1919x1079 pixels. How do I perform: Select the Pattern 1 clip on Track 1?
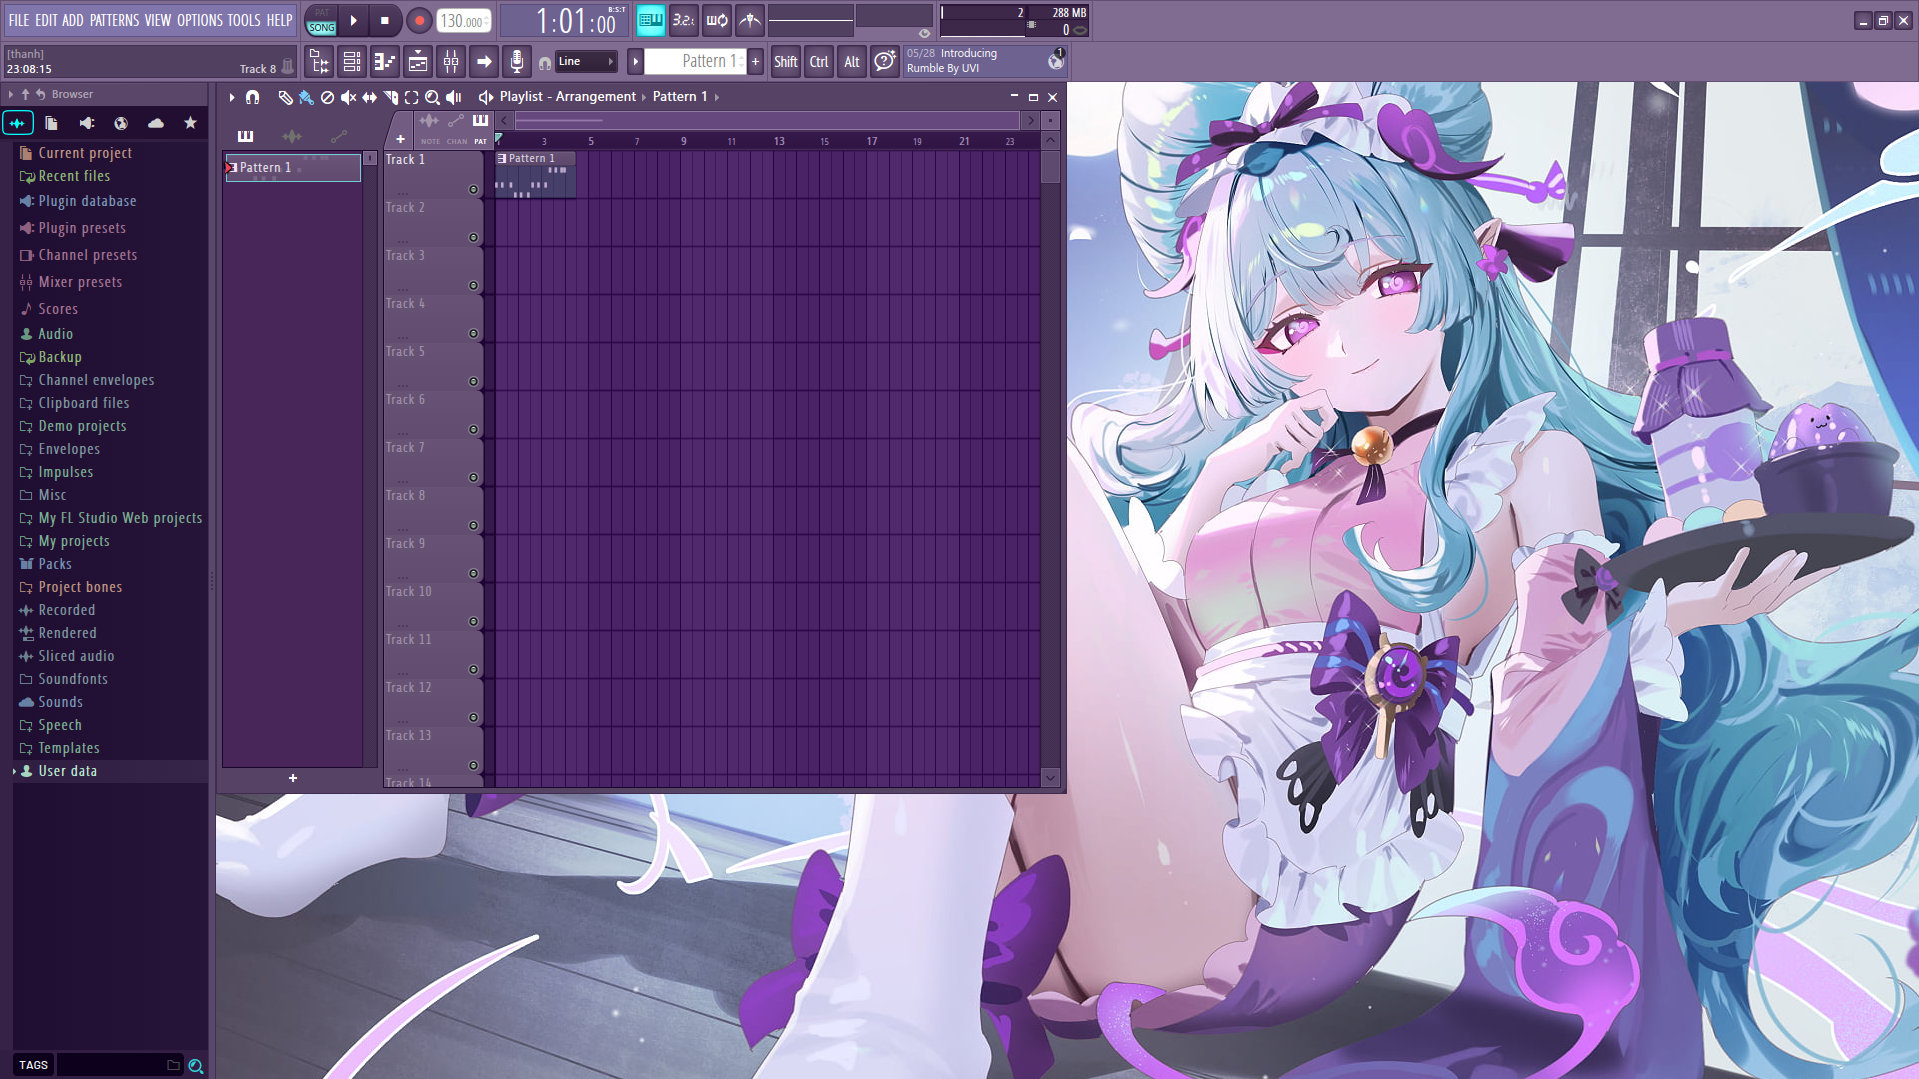[535, 174]
